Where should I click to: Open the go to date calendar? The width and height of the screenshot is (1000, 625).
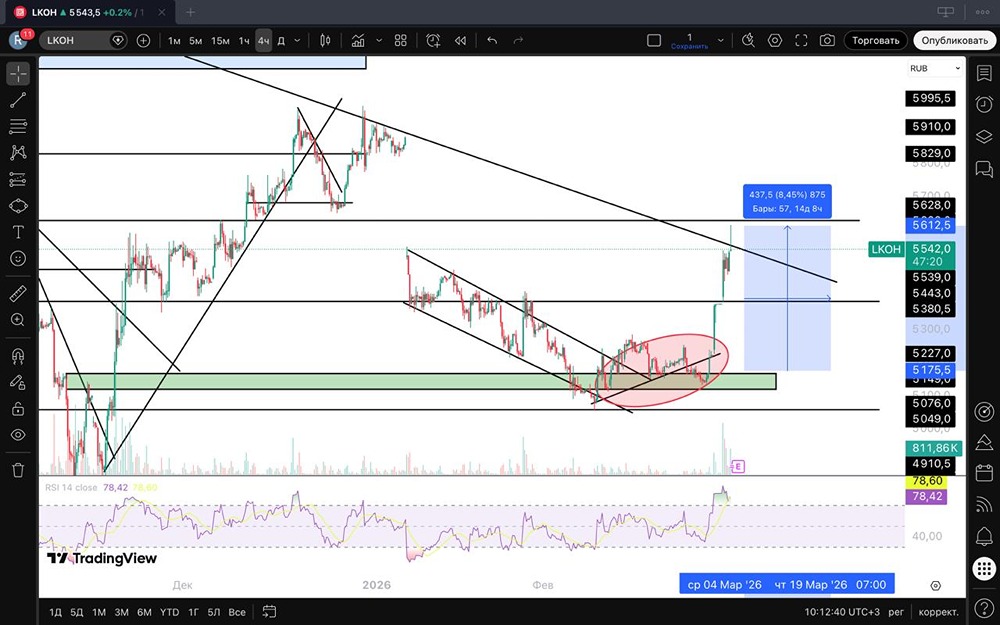pyautogui.click(x=270, y=612)
